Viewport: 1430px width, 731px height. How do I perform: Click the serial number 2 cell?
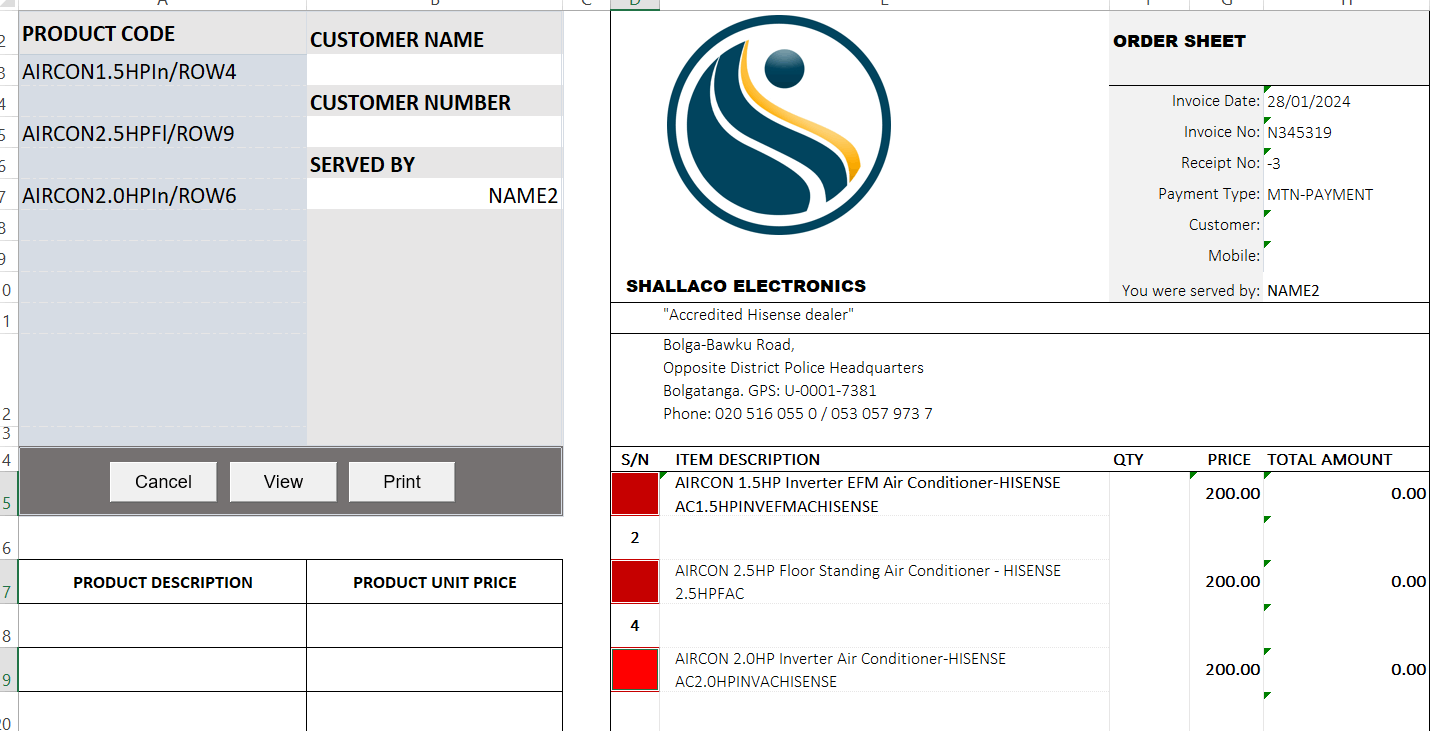click(635, 538)
